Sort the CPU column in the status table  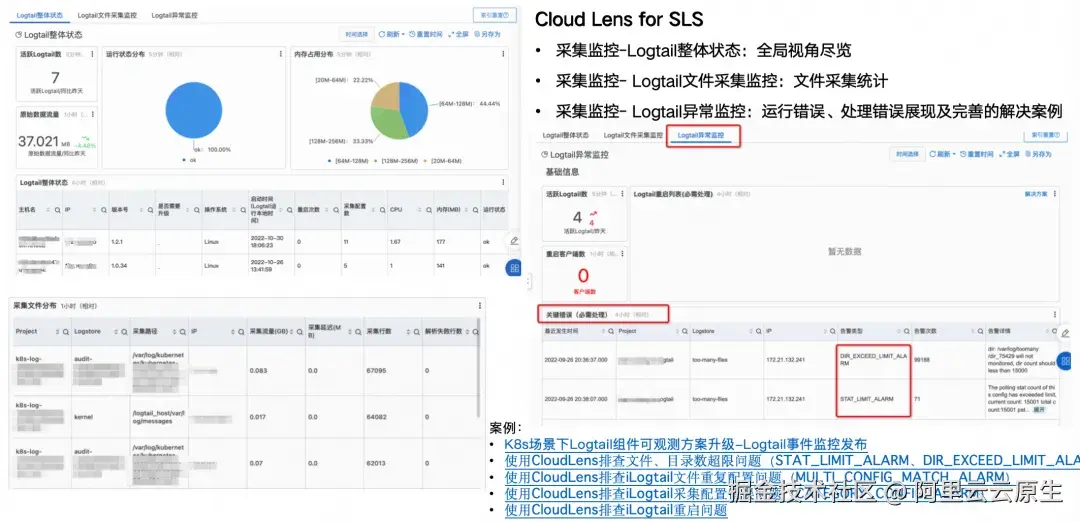(x=421, y=209)
